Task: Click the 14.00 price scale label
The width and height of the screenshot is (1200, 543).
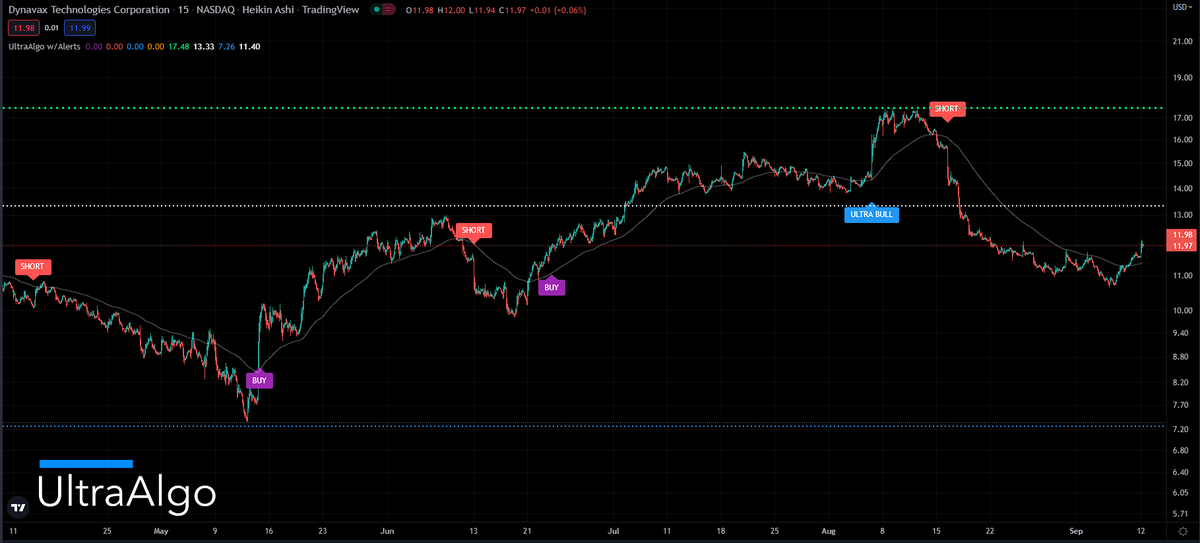Action: (1181, 188)
